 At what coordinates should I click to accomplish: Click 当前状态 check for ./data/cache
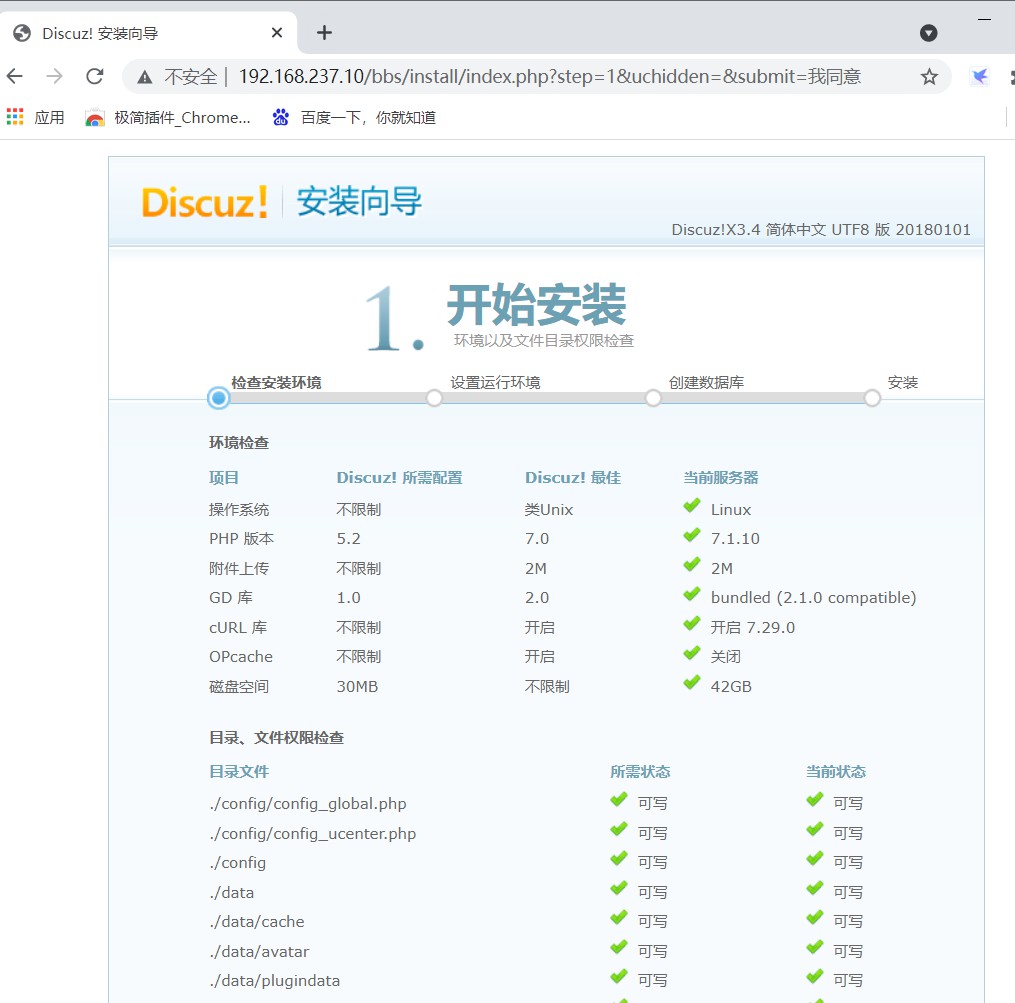click(x=815, y=918)
